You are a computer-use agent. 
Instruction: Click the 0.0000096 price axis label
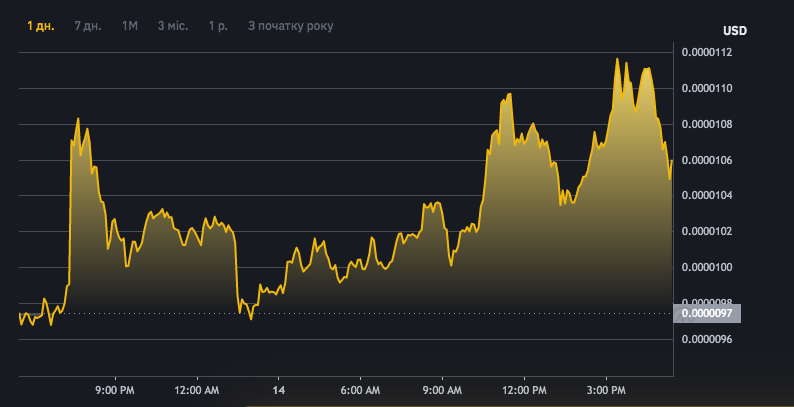[x=707, y=340]
